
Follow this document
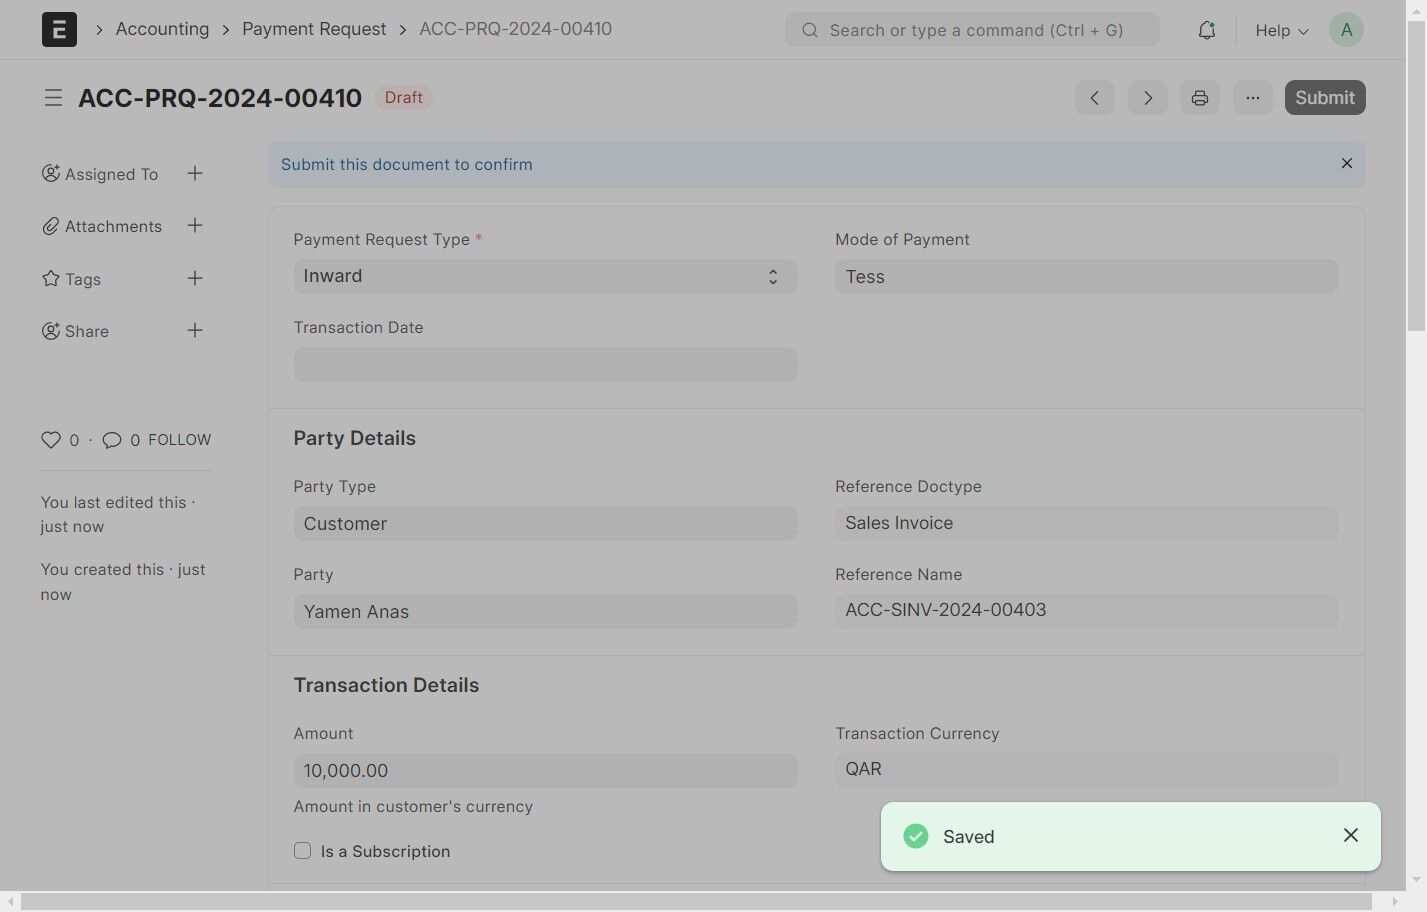180,440
